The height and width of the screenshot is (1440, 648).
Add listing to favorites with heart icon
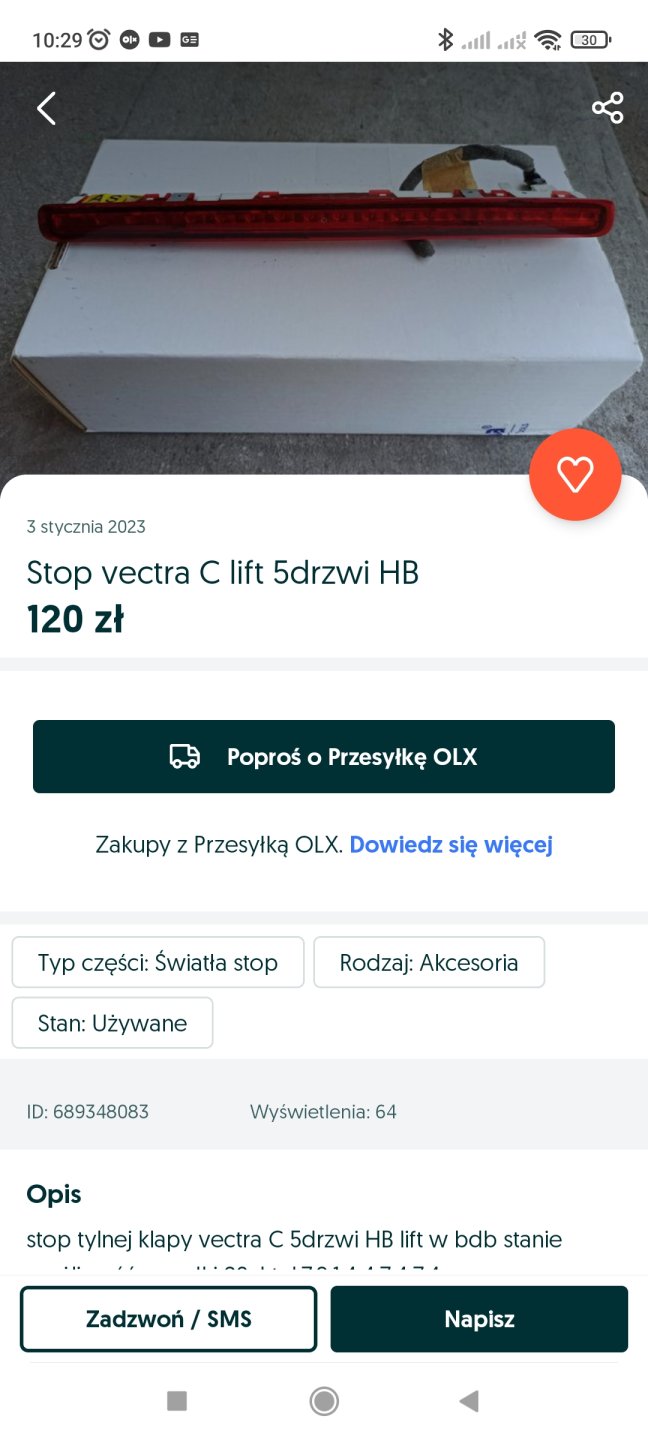(575, 474)
